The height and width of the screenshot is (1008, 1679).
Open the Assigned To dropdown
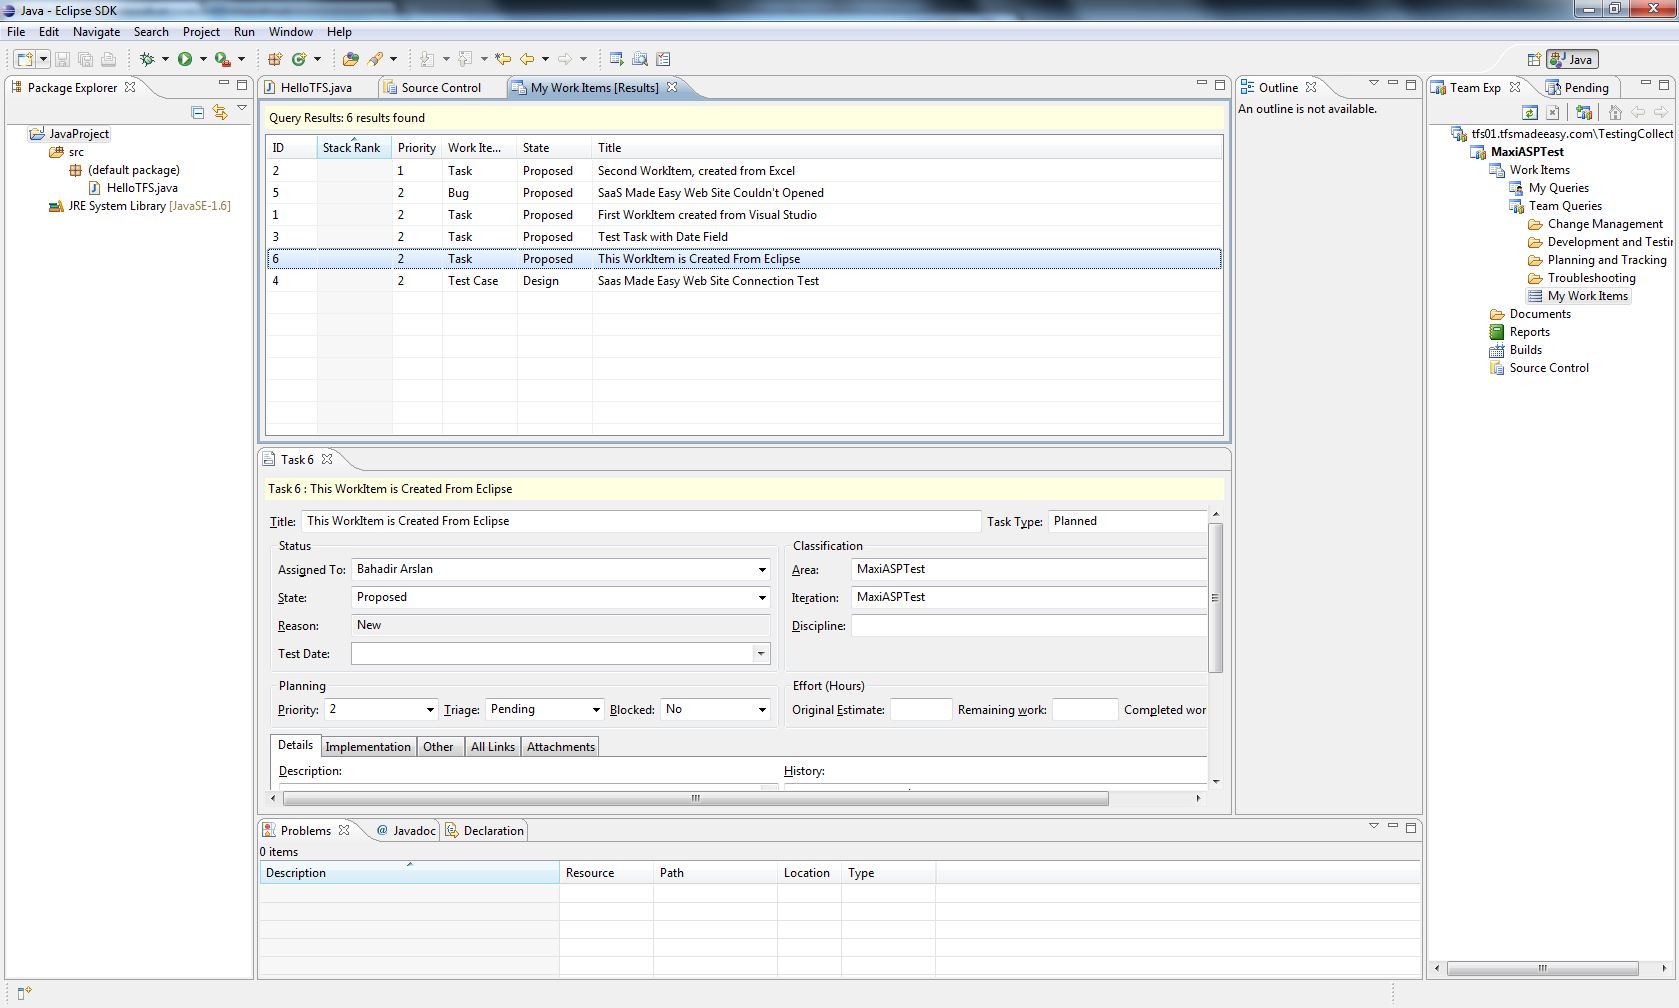pyautogui.click(x=762, y=570)
